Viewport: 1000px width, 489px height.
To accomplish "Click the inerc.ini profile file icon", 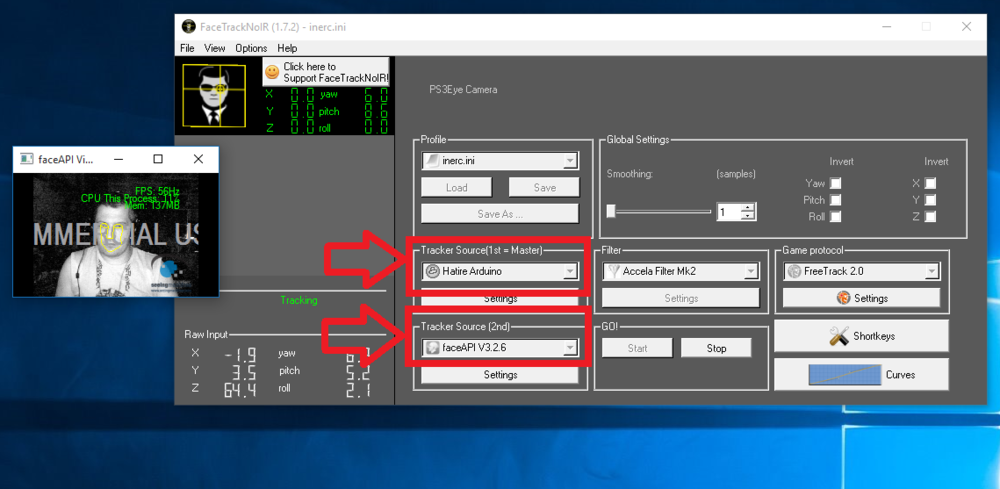I will point(432,161).
